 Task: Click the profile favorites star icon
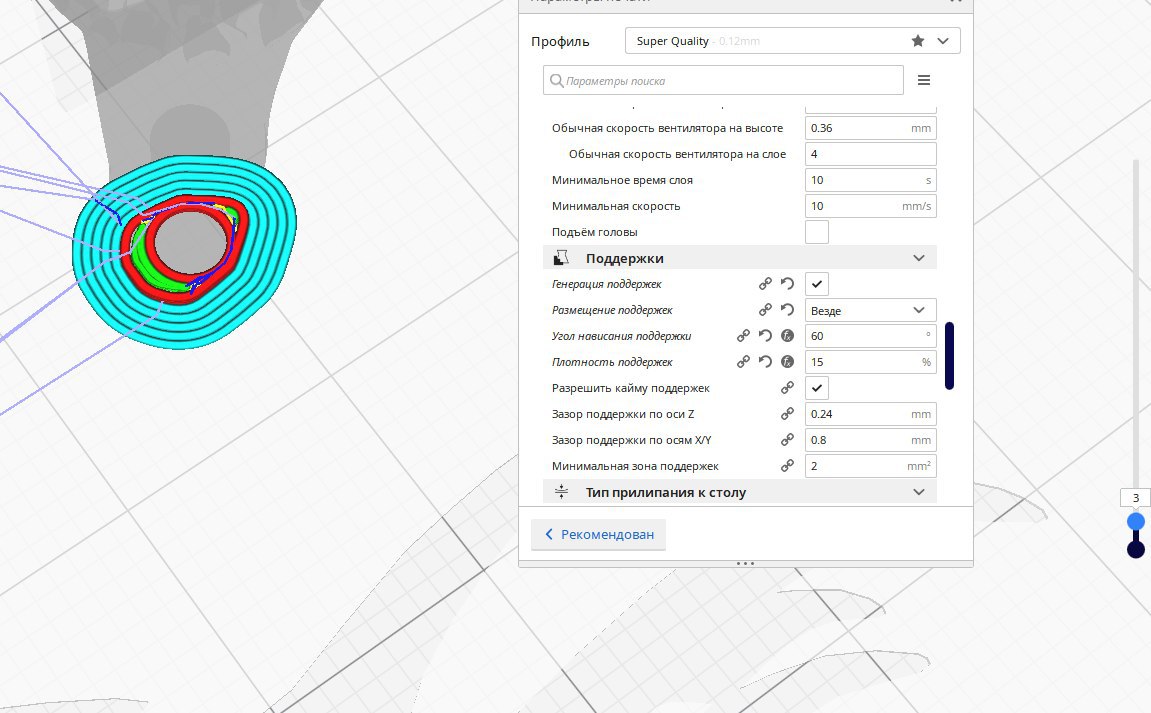(x=918, y=41)
